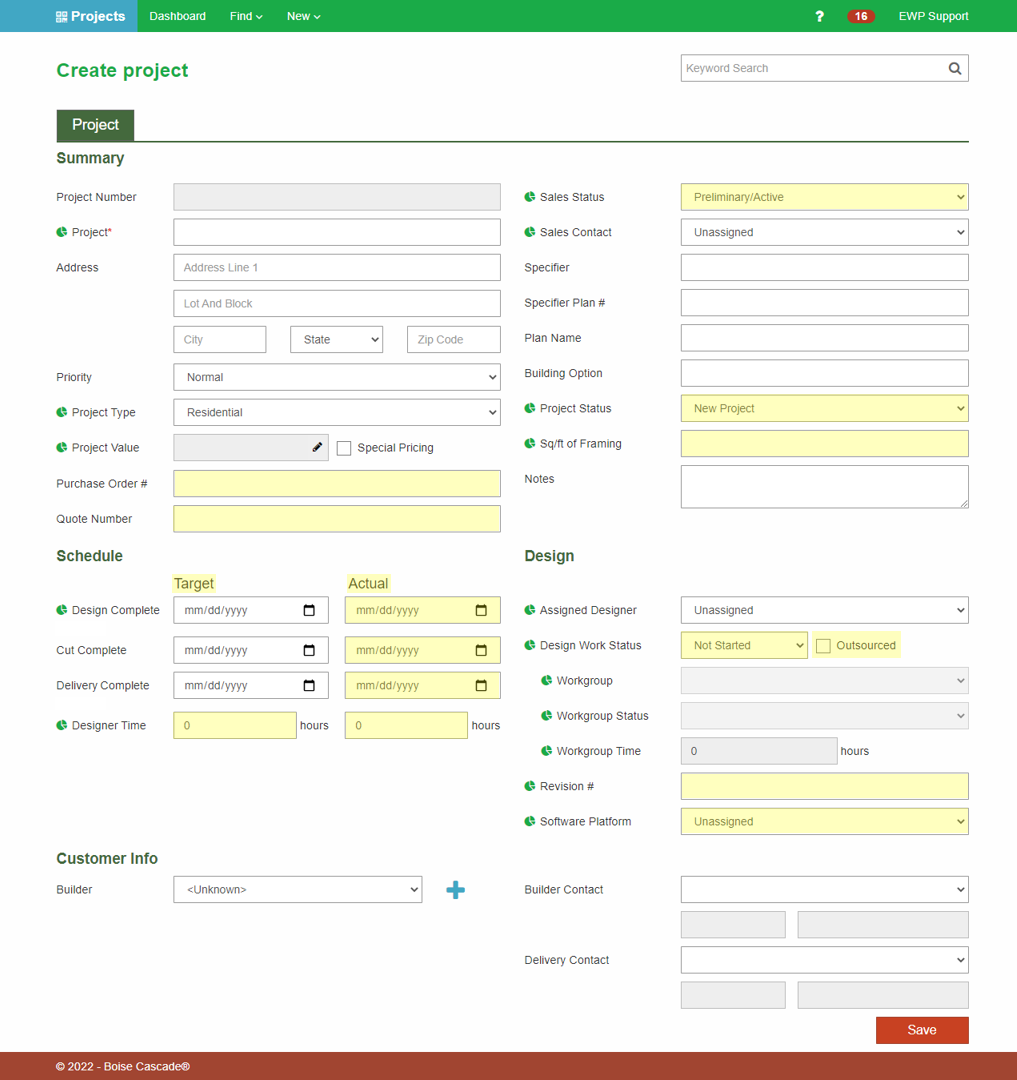Click the Lot And Block field
The image size is (1017, 1080).
pyautogui.click(x=337, y=304)
